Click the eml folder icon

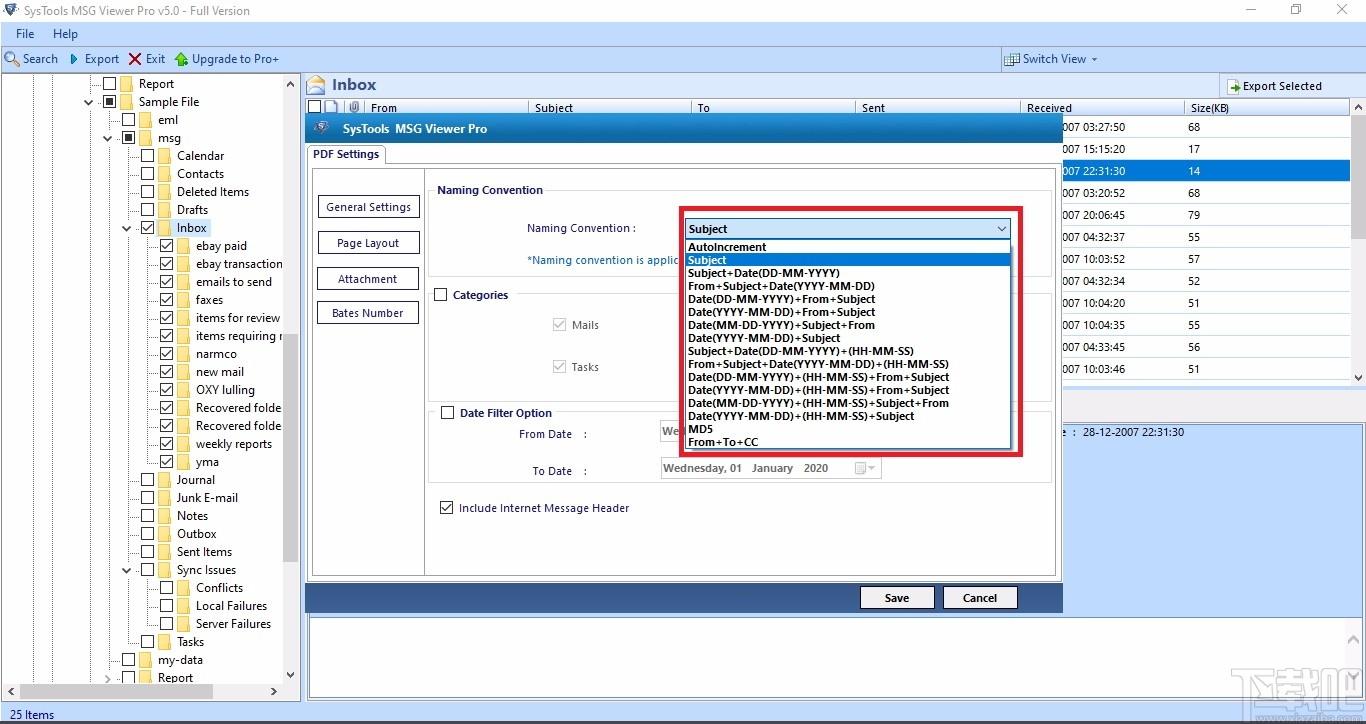tap(146, 120)
